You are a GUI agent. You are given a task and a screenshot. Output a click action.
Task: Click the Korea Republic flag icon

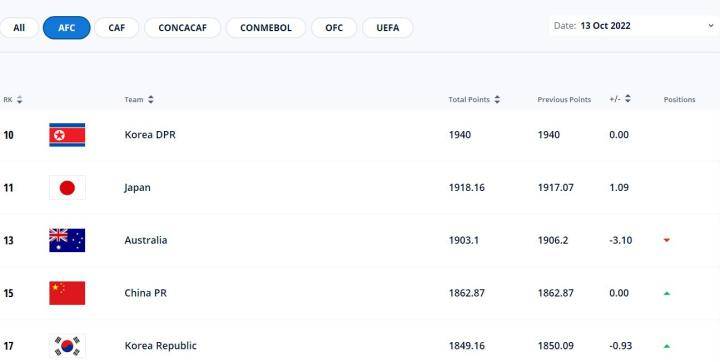(67, 346)
